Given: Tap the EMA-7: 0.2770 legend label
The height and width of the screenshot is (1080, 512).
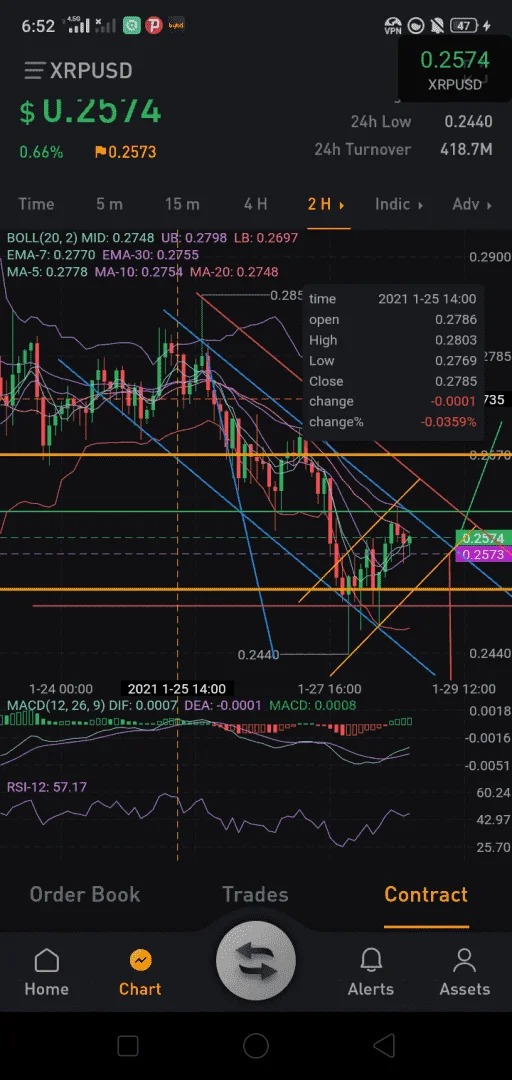Looking at the screenshot, I should [51, 255].
